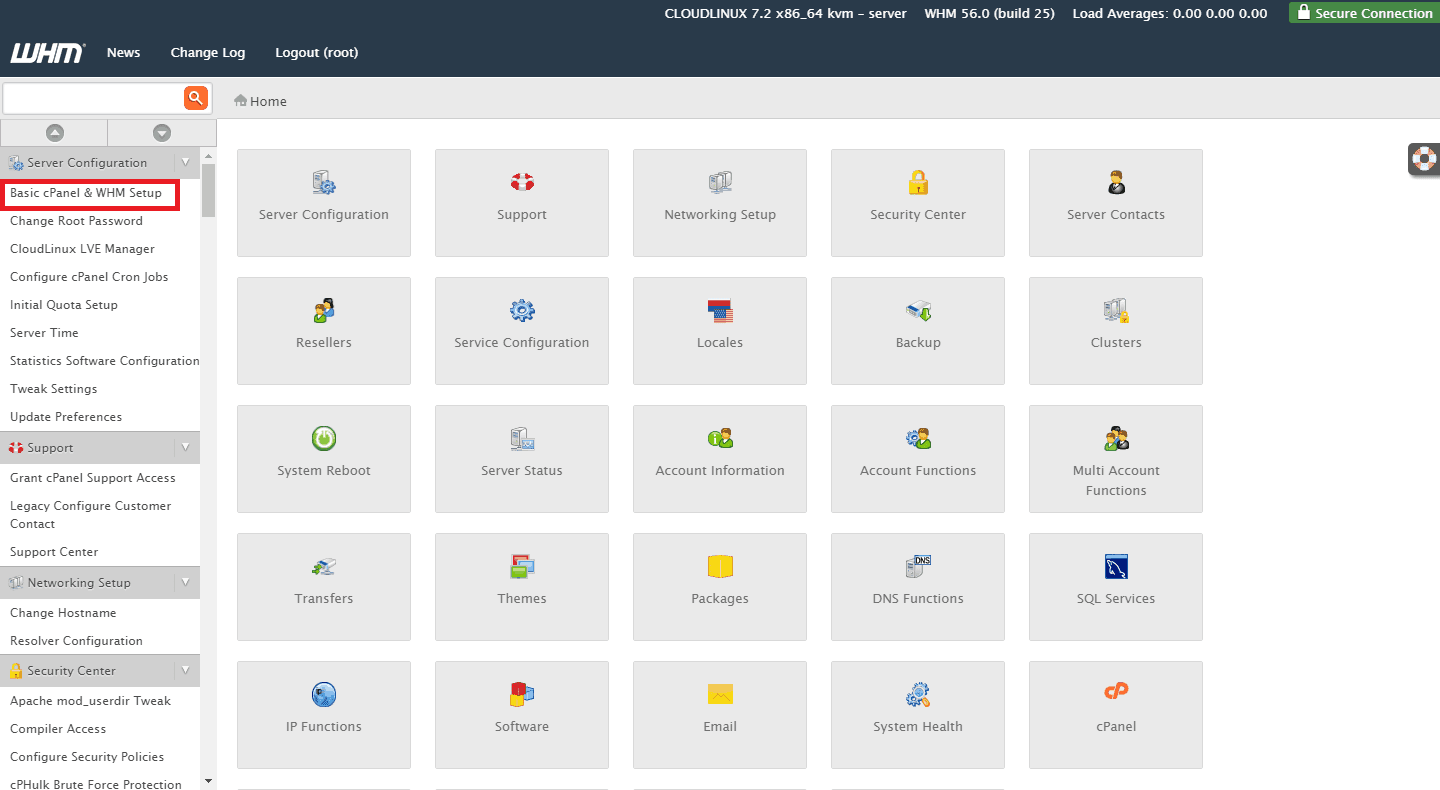The height and width of the screenshot is (790, 1440).
Task: Click the Home breadcrumb
Action: 260,101
